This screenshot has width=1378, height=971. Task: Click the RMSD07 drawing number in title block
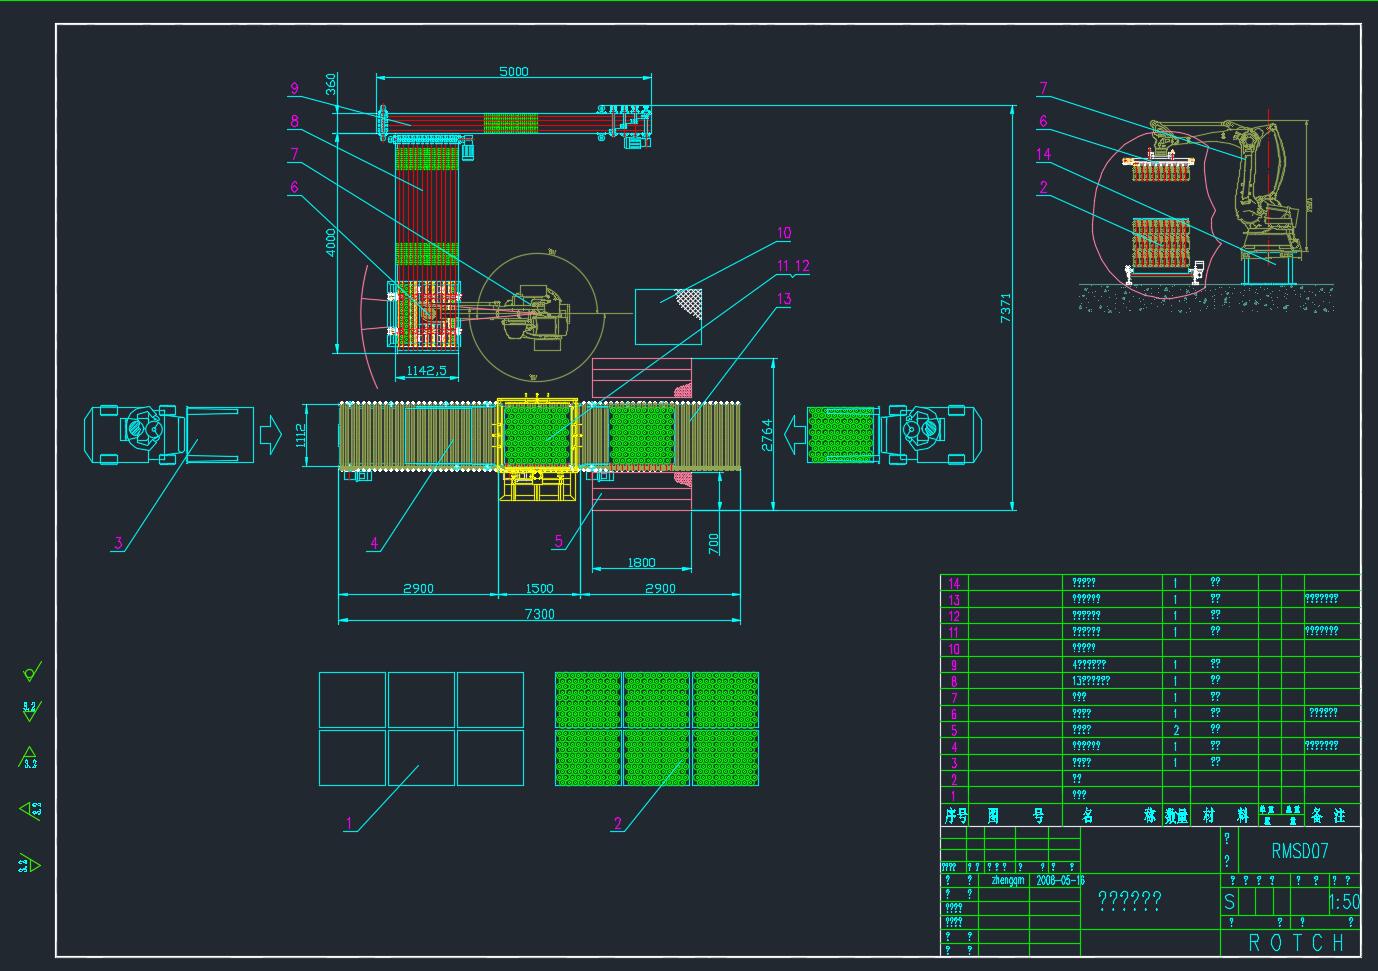pos(1299,852)
